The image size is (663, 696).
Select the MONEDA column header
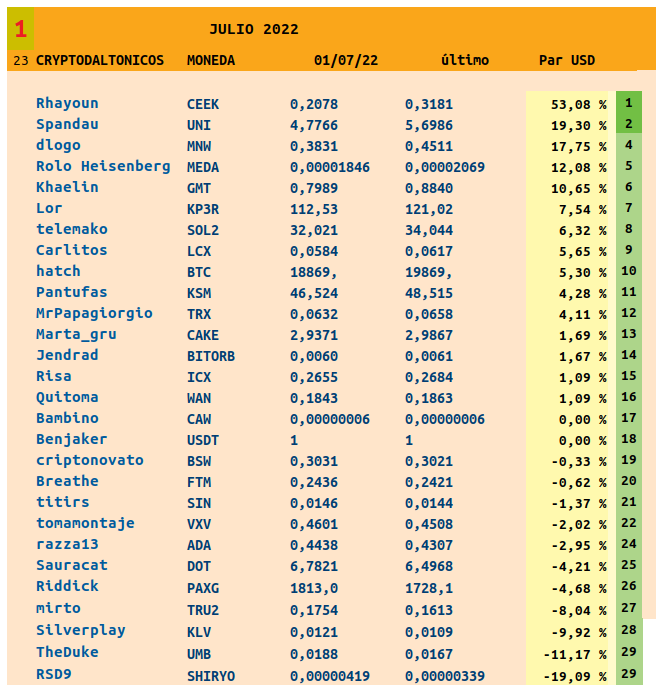[211, 61]
